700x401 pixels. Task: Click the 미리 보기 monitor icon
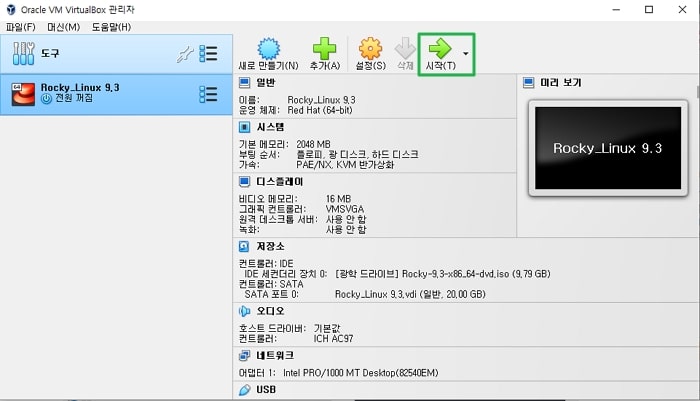coord(529,83)
